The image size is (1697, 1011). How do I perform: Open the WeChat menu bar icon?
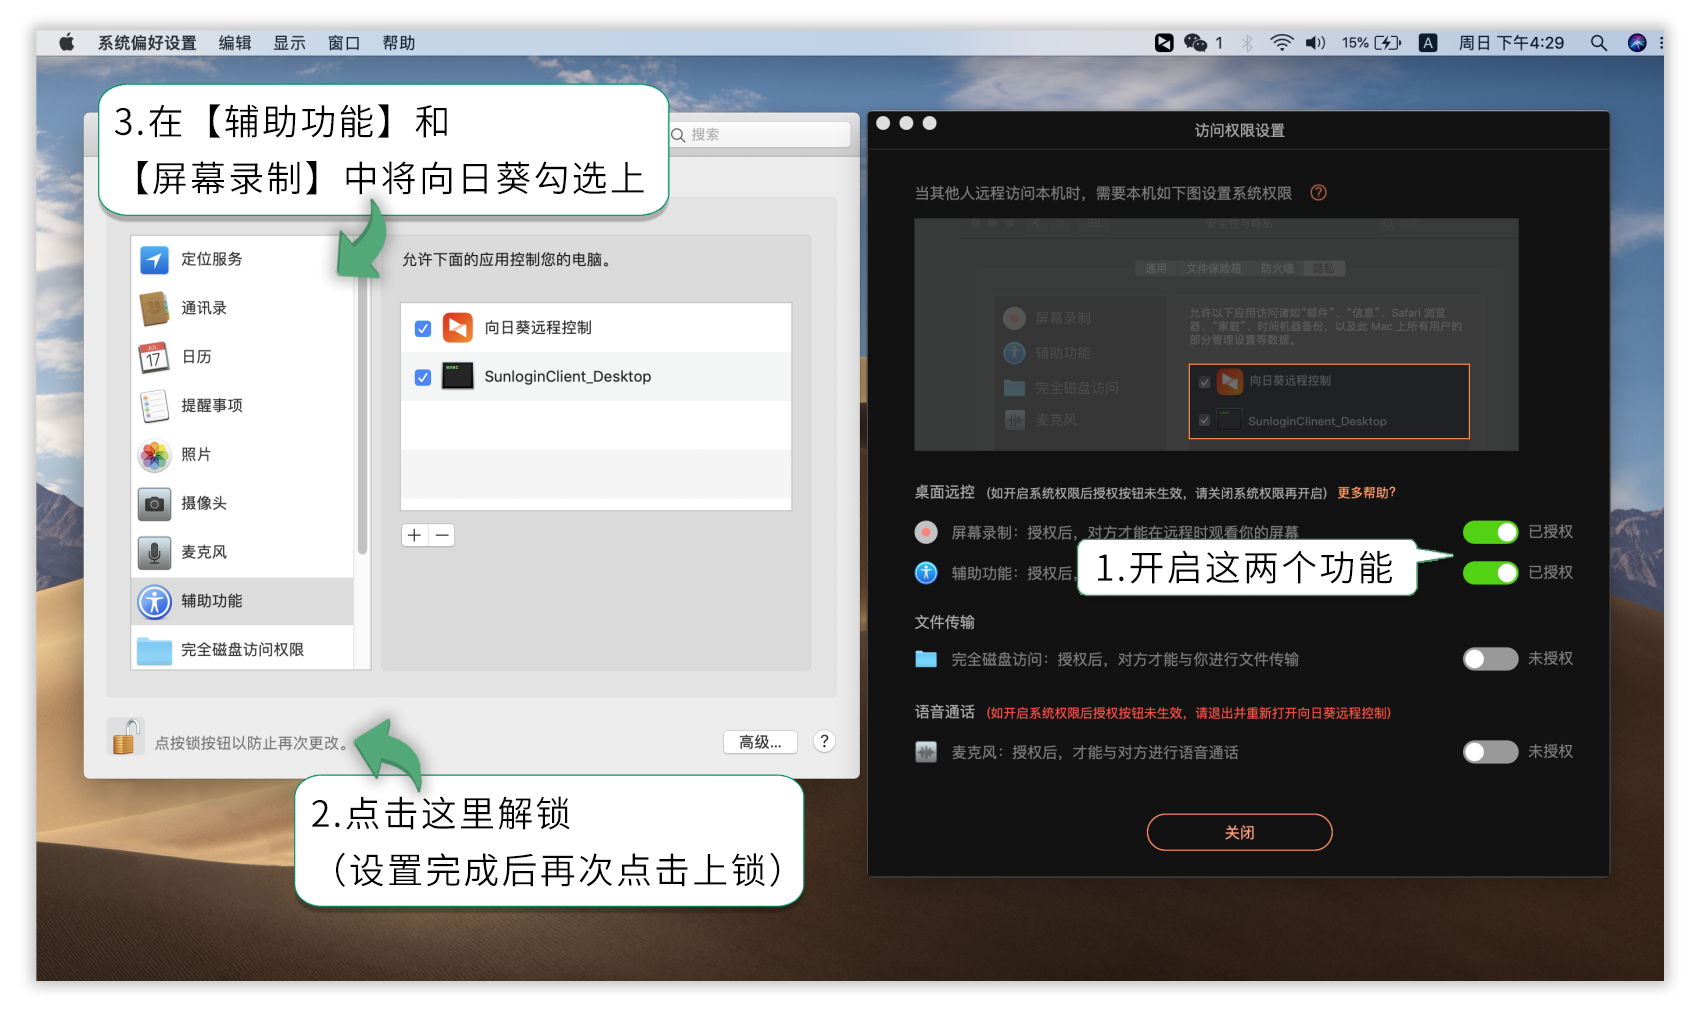click(1195, 42)
